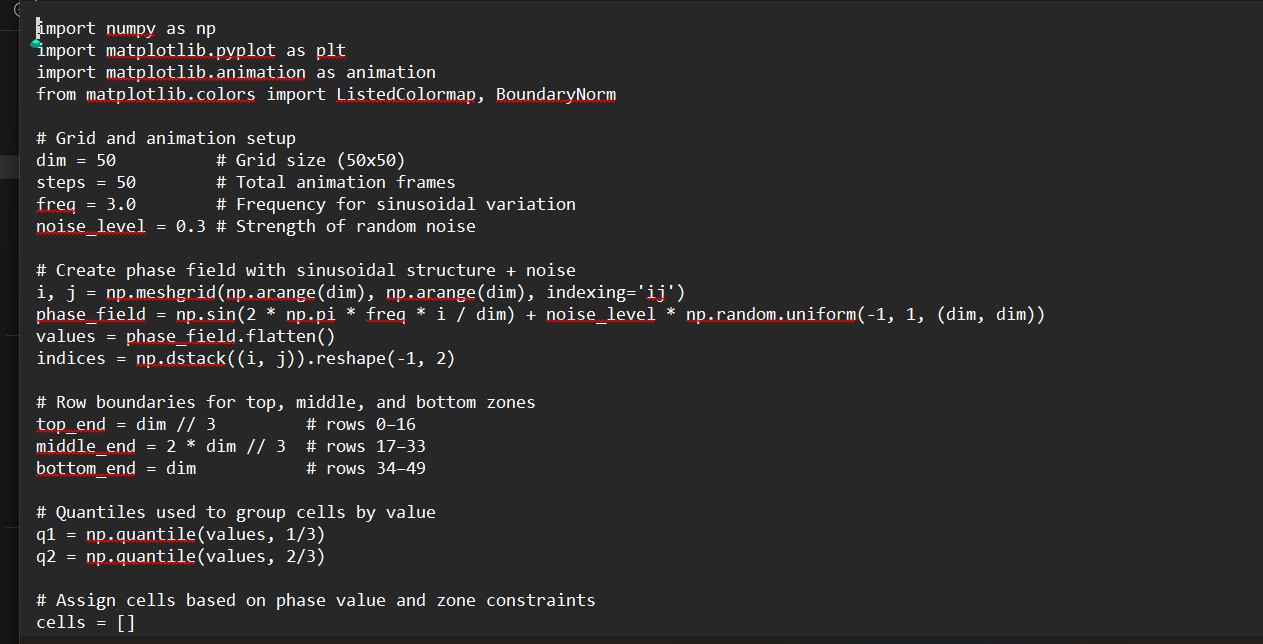Click the teal text cursor handle
The image size is (1263, 644).
(x=36, y=43)
